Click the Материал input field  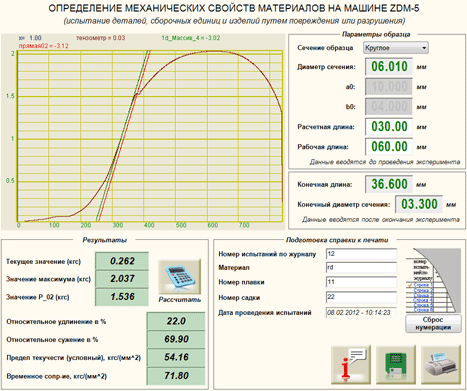[x=361, y=267]
